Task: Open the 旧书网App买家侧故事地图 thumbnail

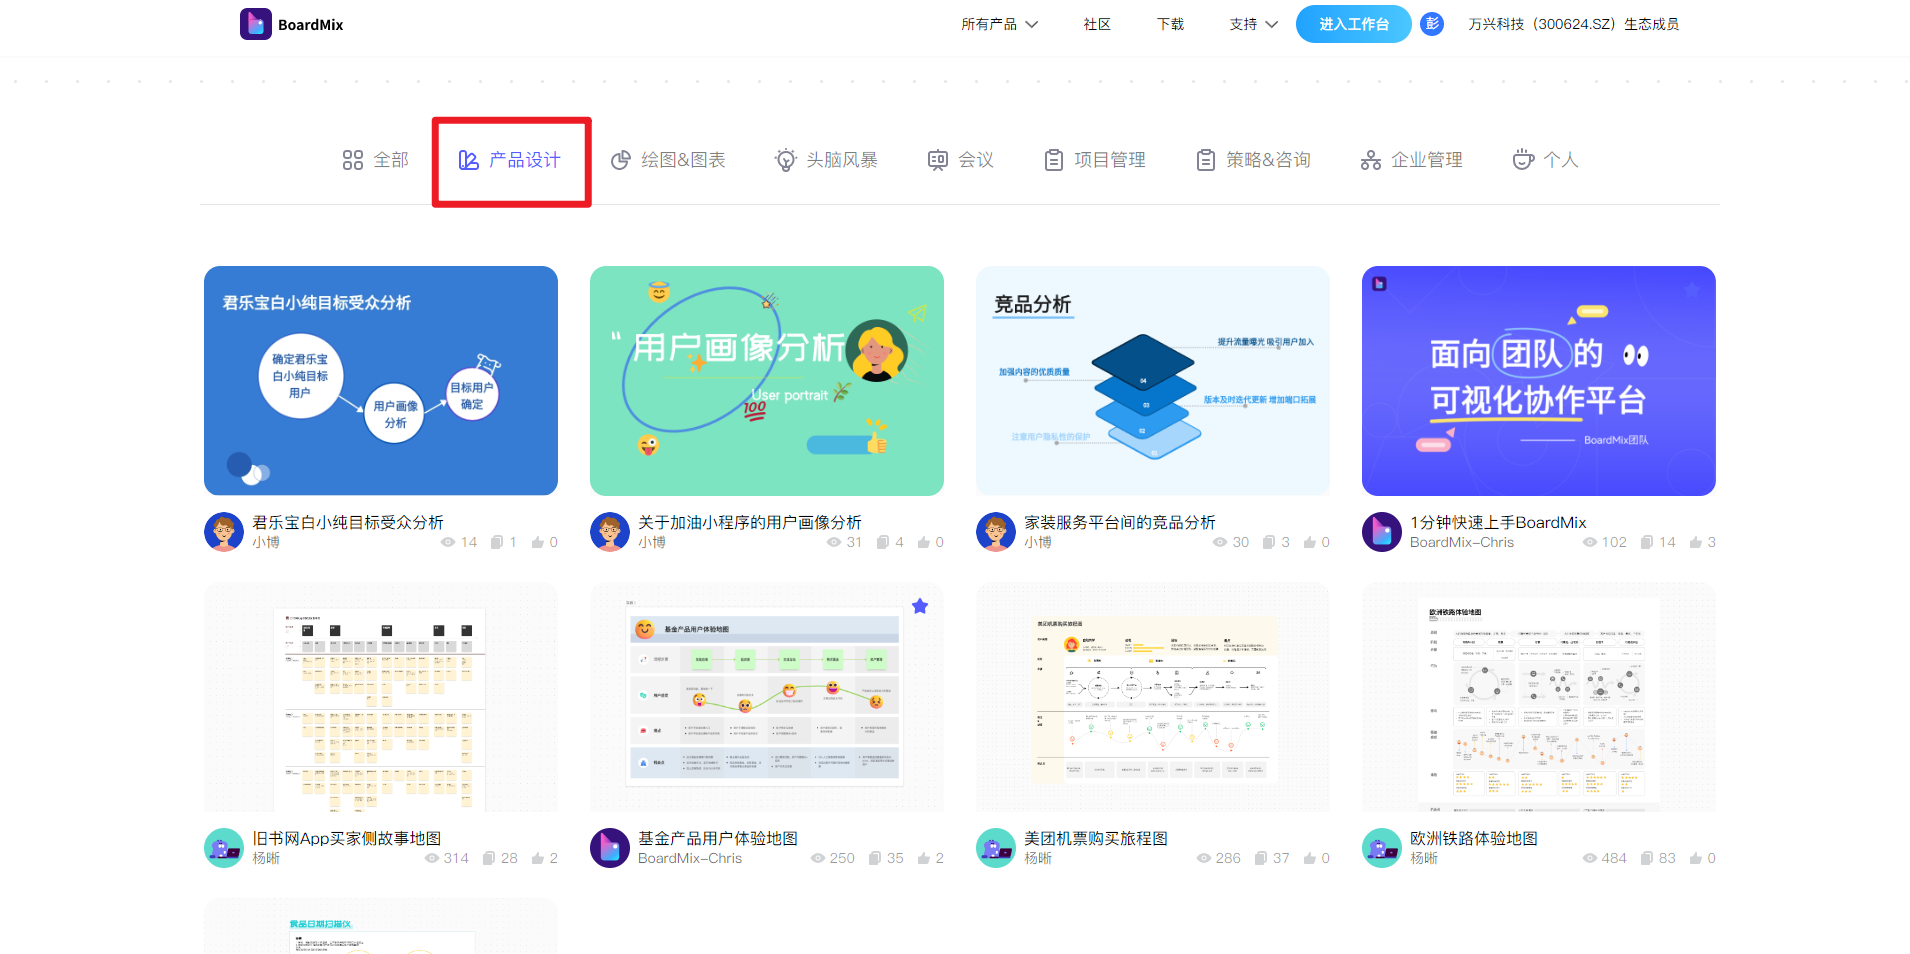Action: pos(381,697)
